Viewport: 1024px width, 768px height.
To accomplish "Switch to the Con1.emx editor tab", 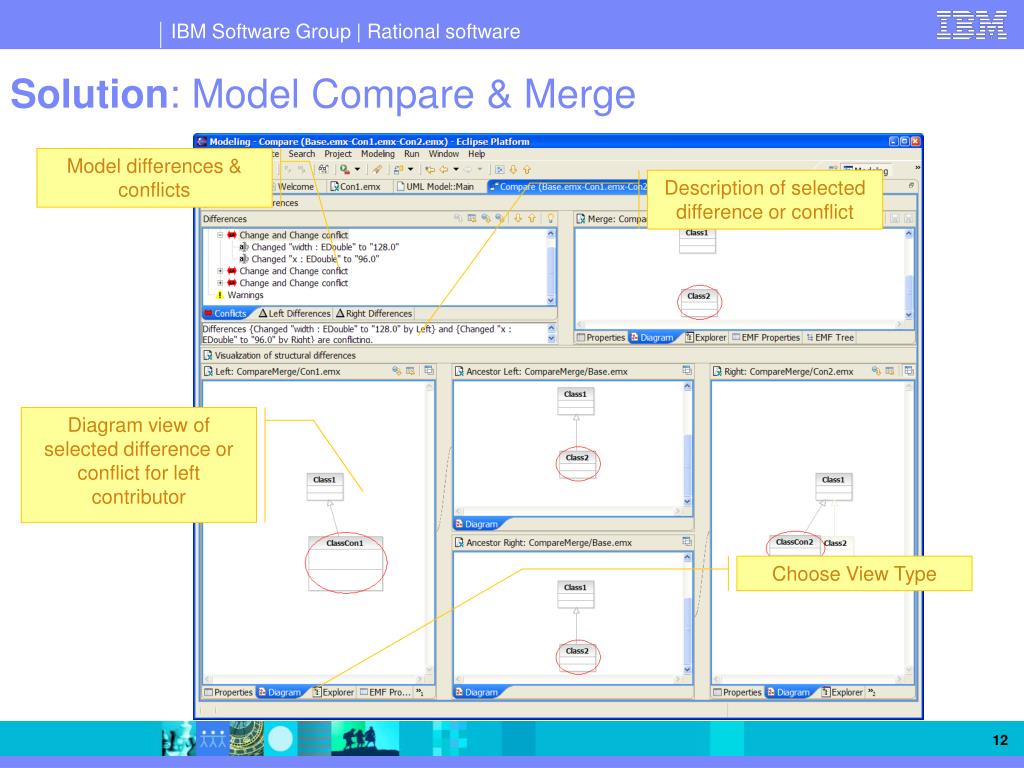I will (x=355, y=187).
